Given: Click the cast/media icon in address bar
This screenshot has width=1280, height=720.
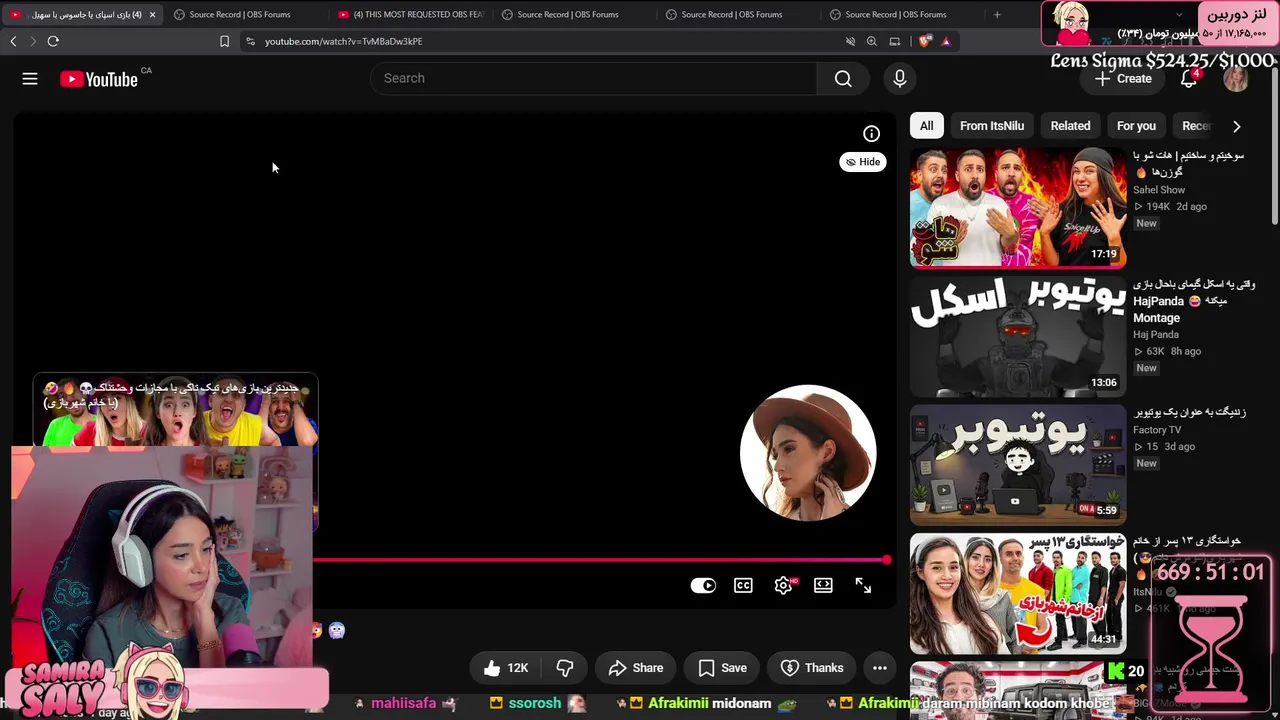Looking at the screenshot, I should pos(895,41).
